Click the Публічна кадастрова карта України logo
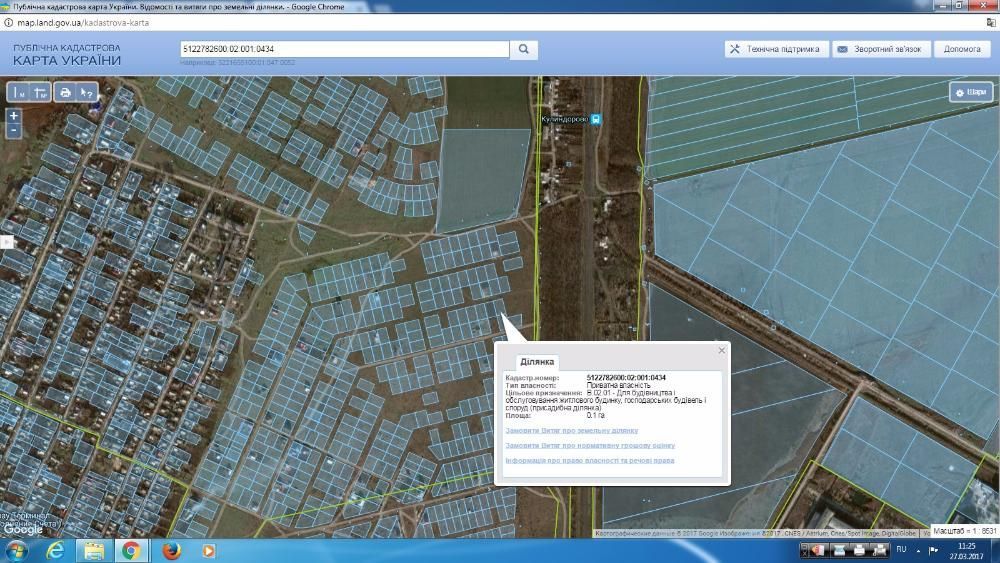This screenshot has height=563, width=1000. 66,55
